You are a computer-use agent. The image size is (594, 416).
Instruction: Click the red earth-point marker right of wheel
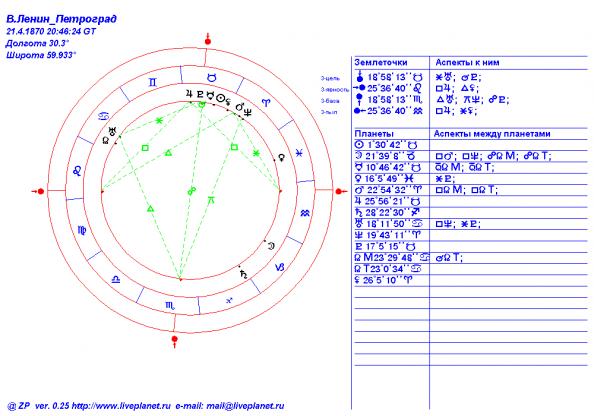point(341,191)
